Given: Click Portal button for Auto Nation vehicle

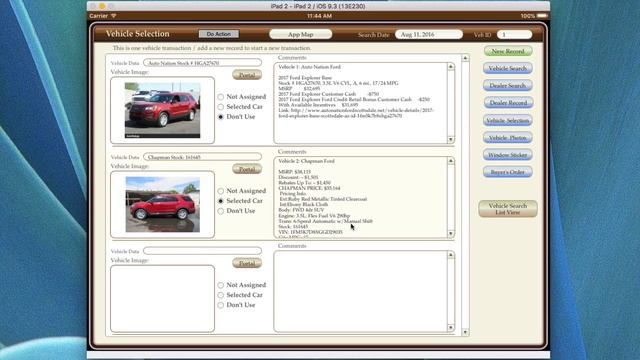Looking at the screenshot, I should point(247,75).
